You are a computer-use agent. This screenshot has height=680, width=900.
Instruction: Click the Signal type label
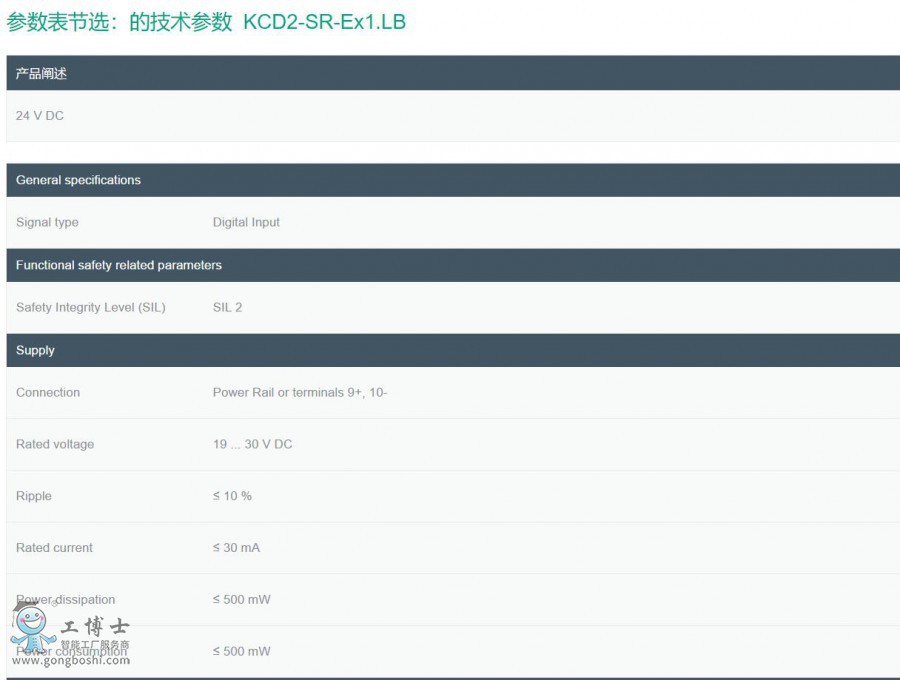[x=47, y=222]
